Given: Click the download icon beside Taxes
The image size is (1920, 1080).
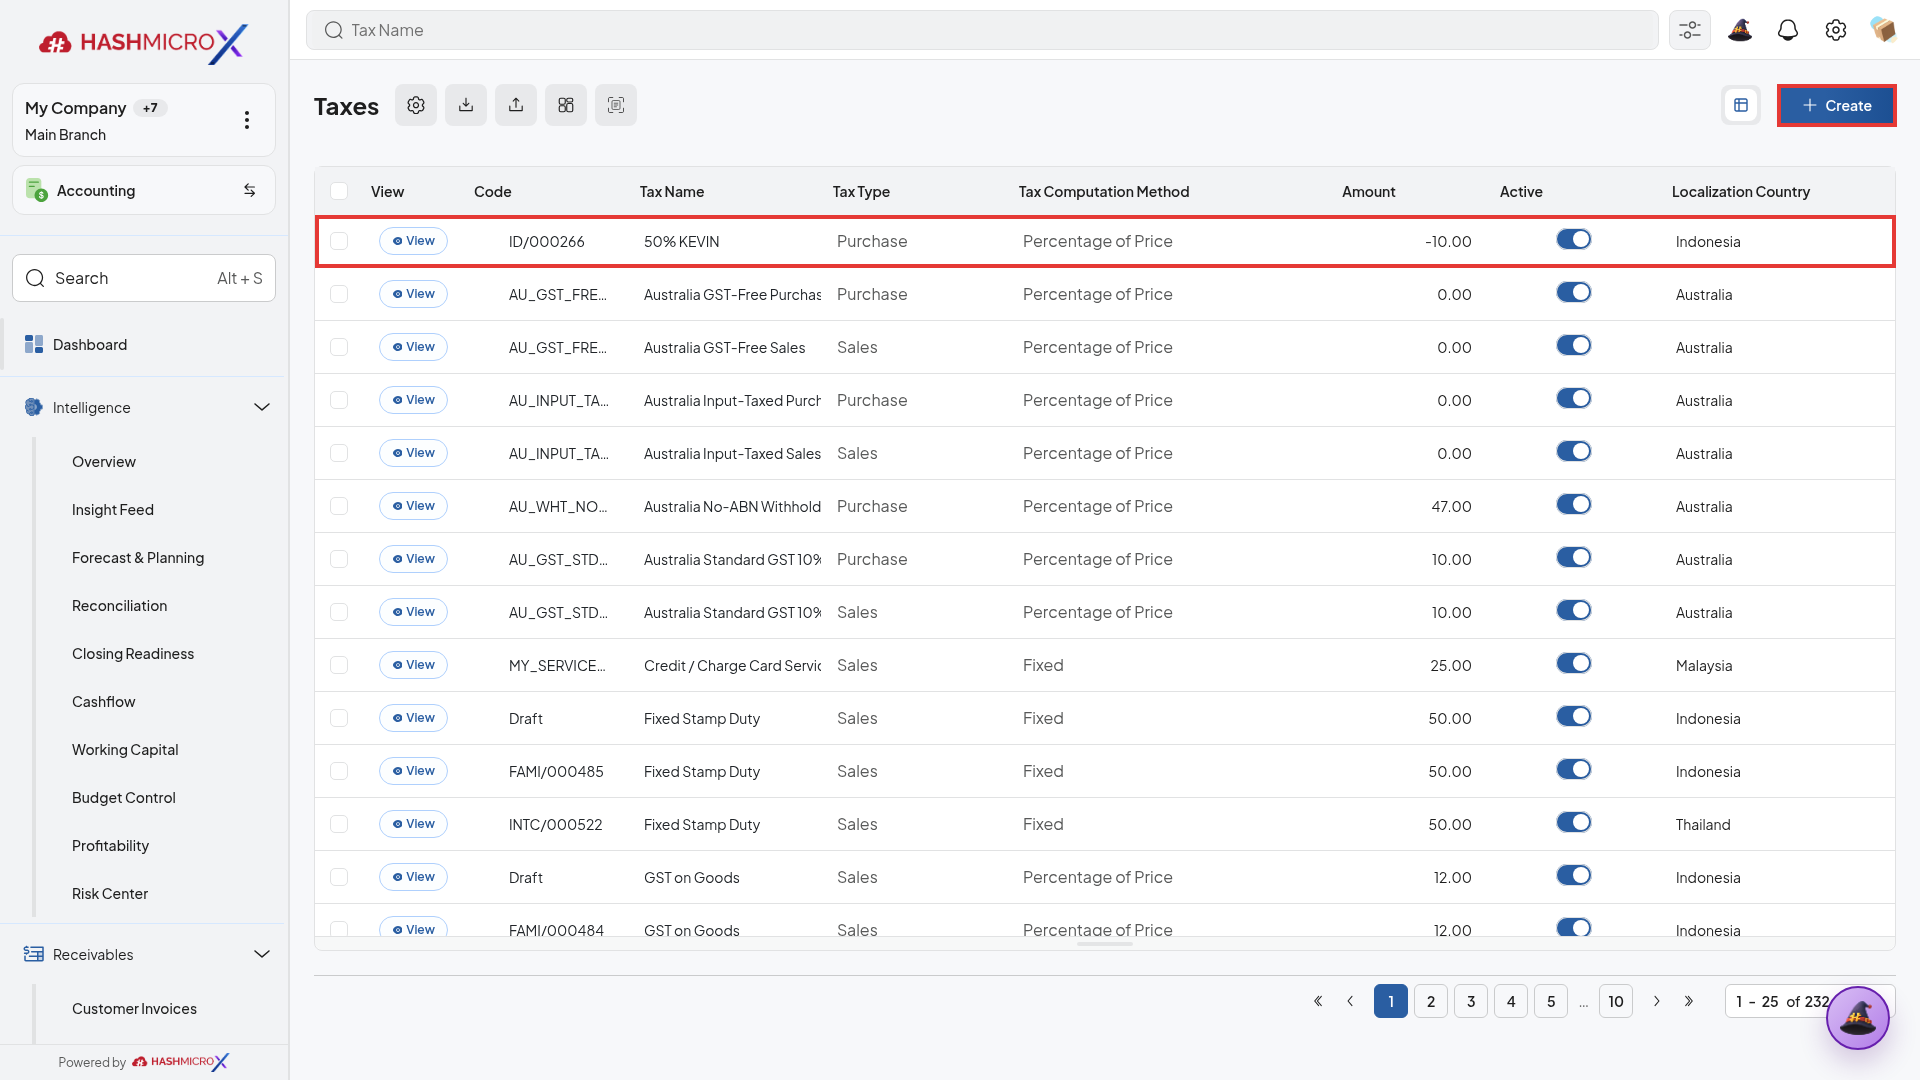Looking at the screenshot, I should (466, 105).
